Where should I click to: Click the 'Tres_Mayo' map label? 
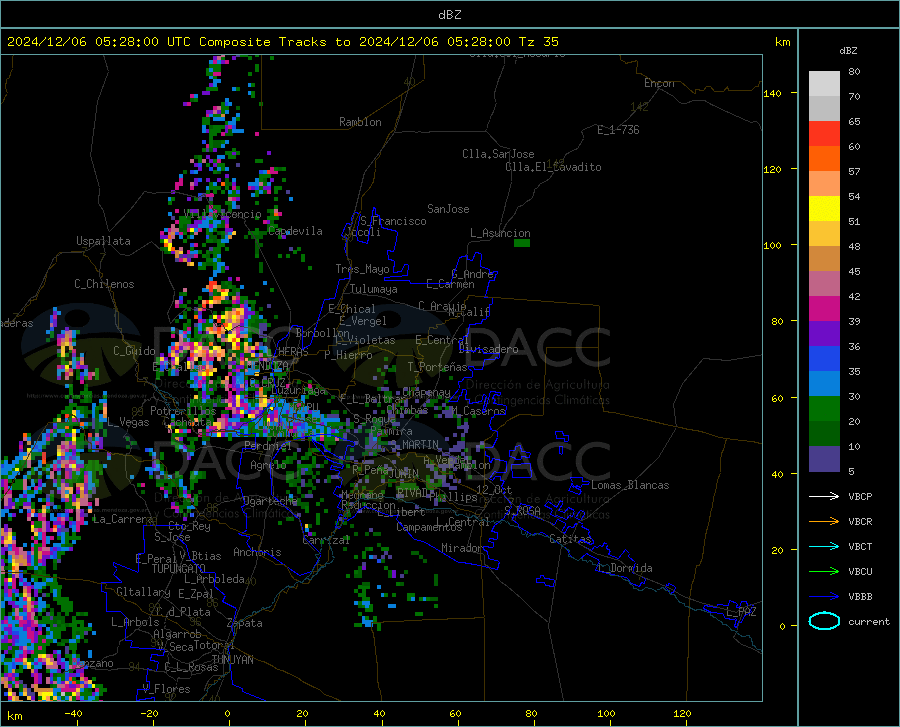362,269
